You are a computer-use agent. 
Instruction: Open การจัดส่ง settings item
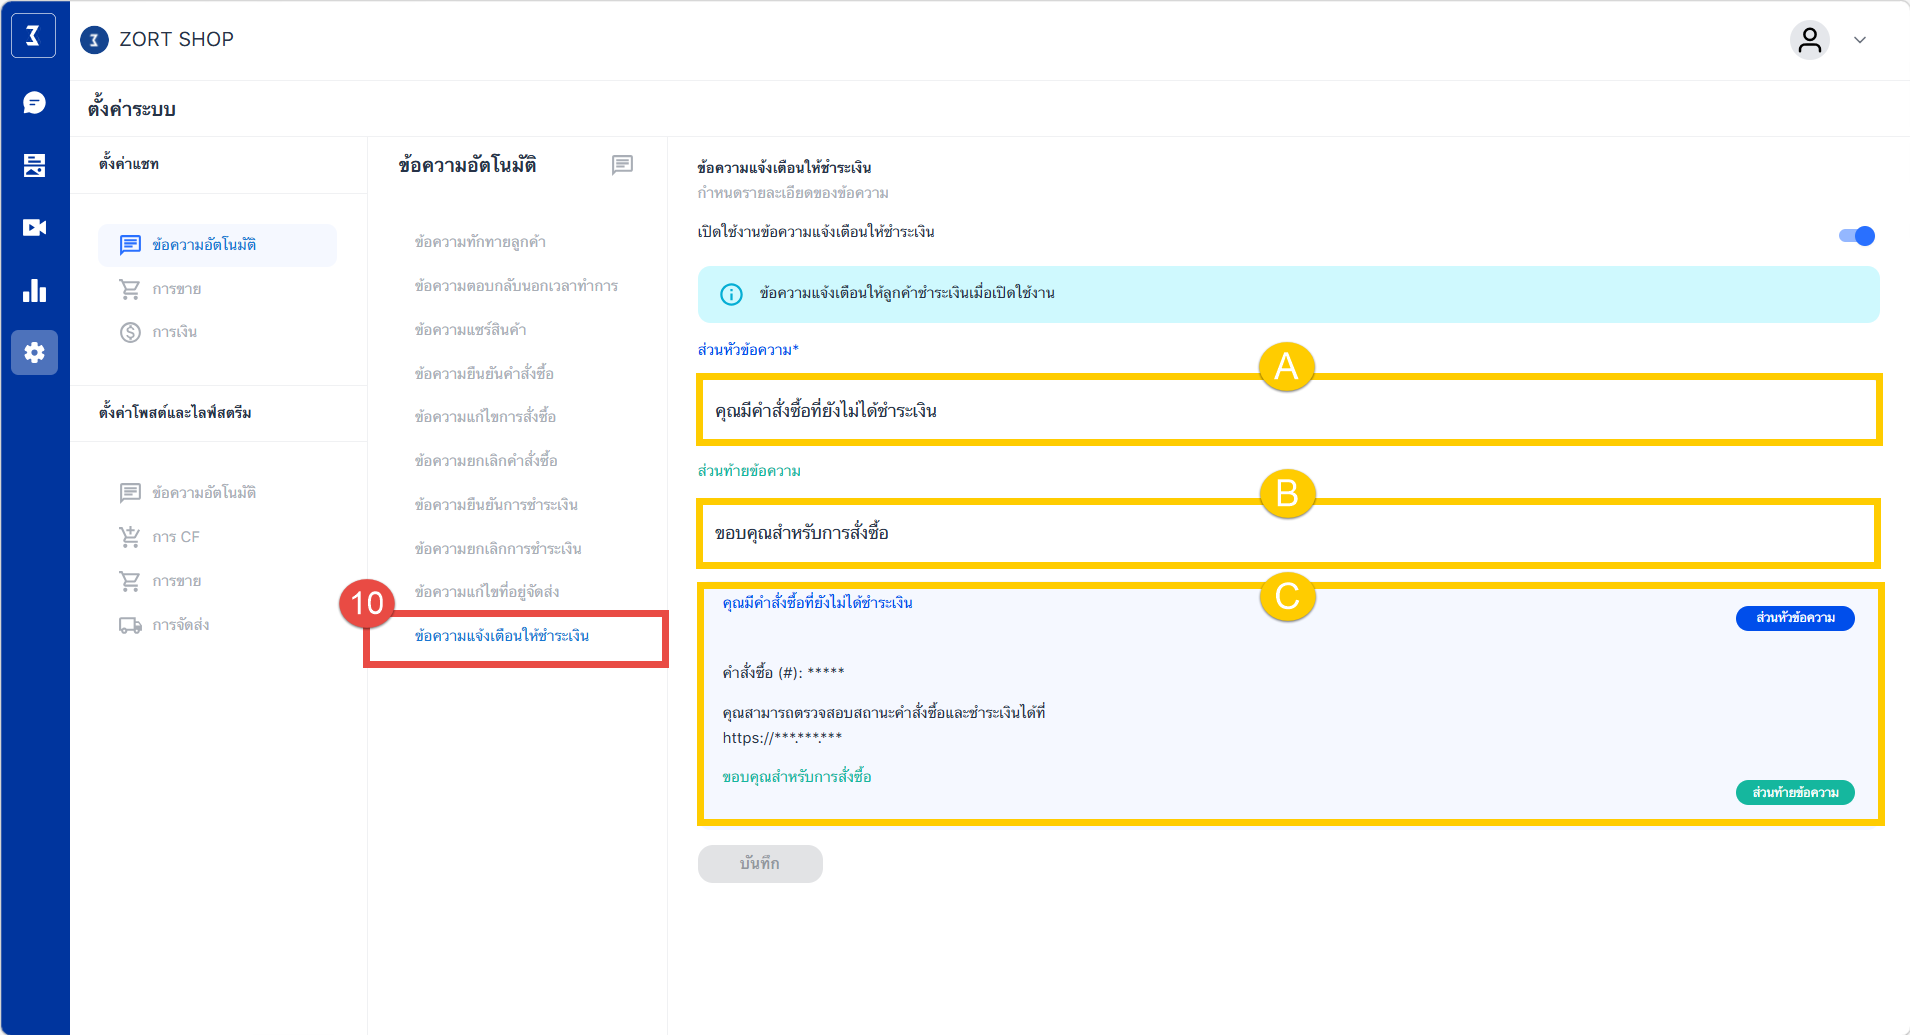[x=180, y=625]
